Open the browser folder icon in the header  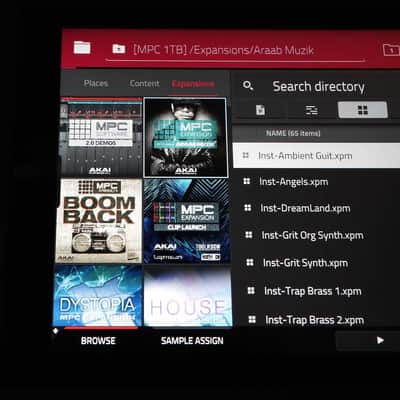[82, 48]
